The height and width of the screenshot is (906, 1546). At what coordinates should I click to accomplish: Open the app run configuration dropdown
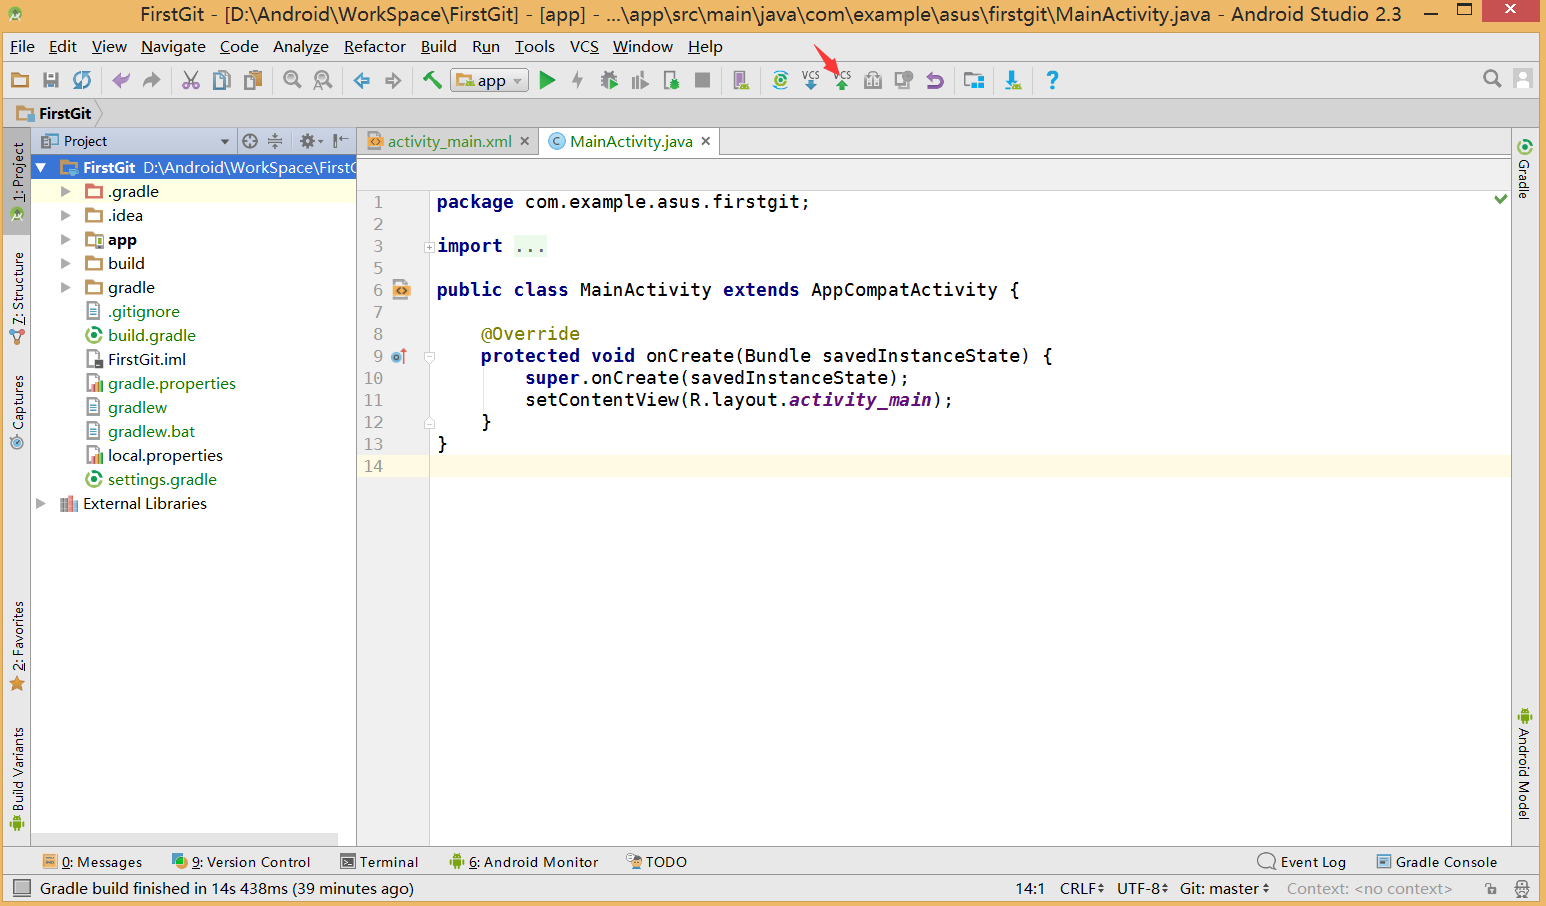(489, 81)
